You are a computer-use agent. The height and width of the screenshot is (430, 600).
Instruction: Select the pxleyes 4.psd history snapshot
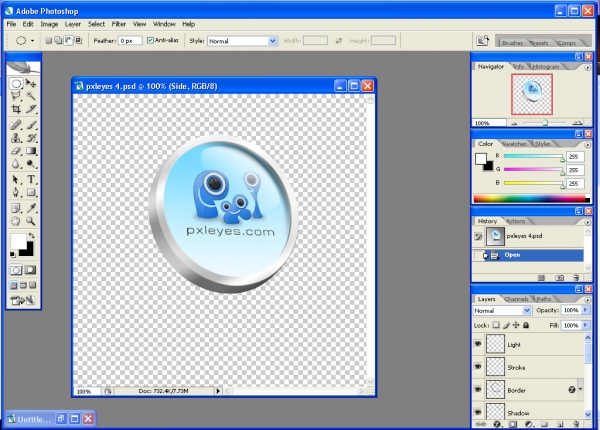pyautogui.click(x=528, y=236)
